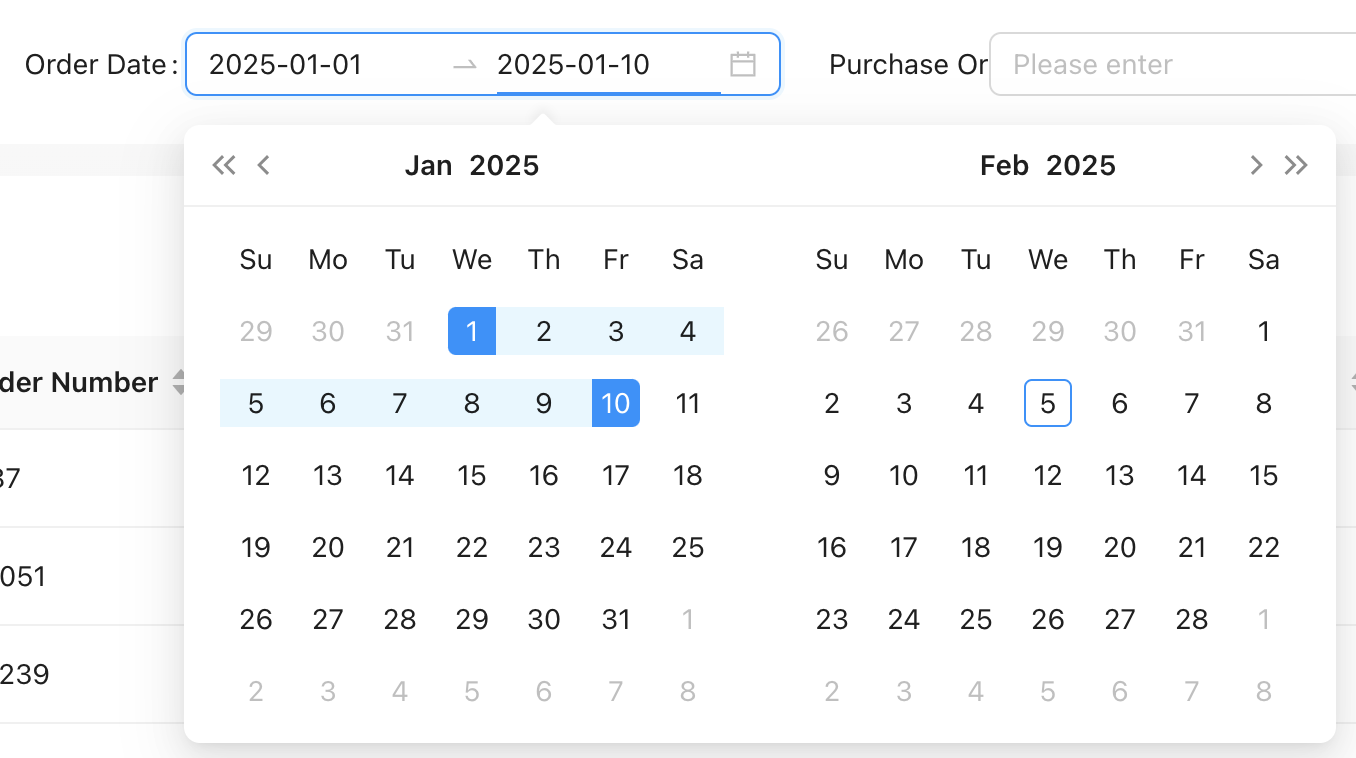Click the next month arrow icon
Image resolution: width=1356 pixels, height=758 pixels.
pyautogui.click(x=1256, y=166)
